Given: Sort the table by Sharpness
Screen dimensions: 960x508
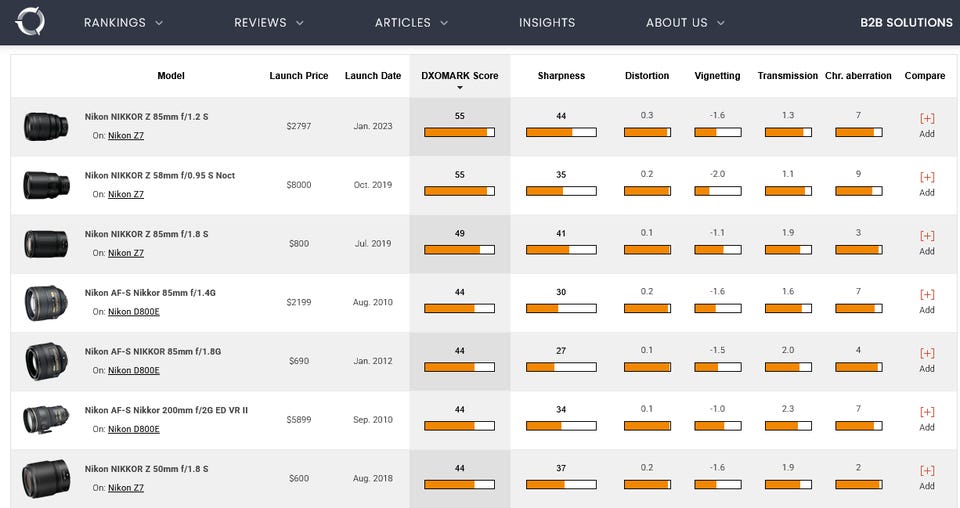Looking at the screenshot, I should [561, 76].
